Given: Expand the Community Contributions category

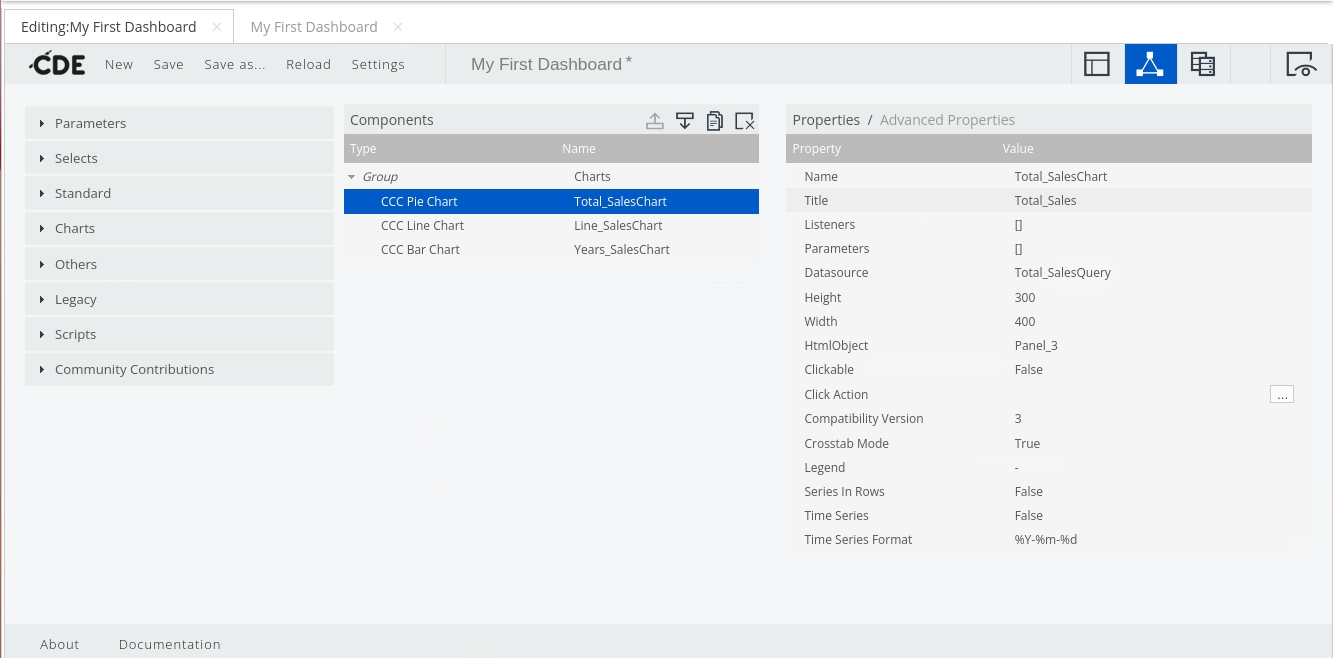Looking at the screenshot, I should [134, 369].
